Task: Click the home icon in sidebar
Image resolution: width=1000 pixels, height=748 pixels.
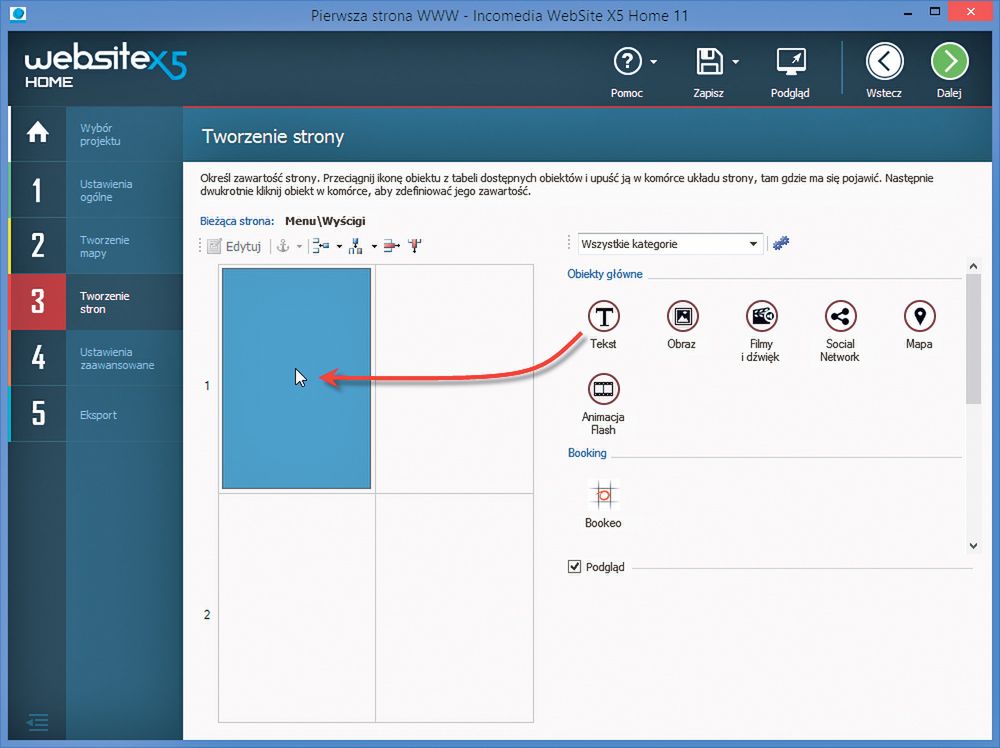Action: tap(38, 133)
